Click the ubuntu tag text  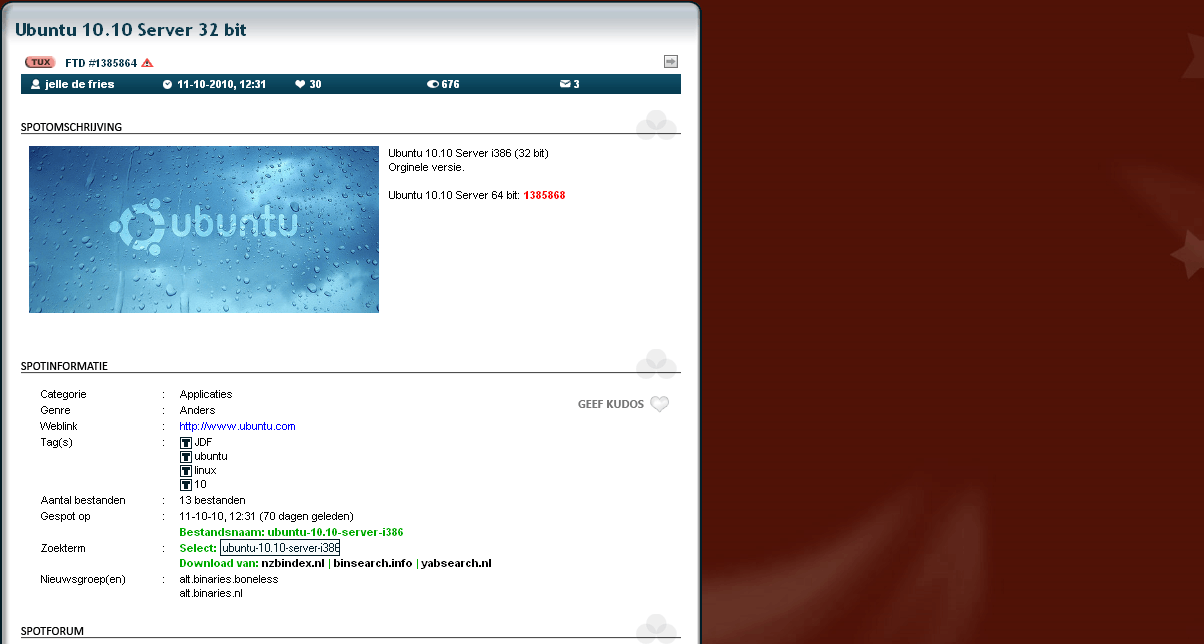point(211,456)
